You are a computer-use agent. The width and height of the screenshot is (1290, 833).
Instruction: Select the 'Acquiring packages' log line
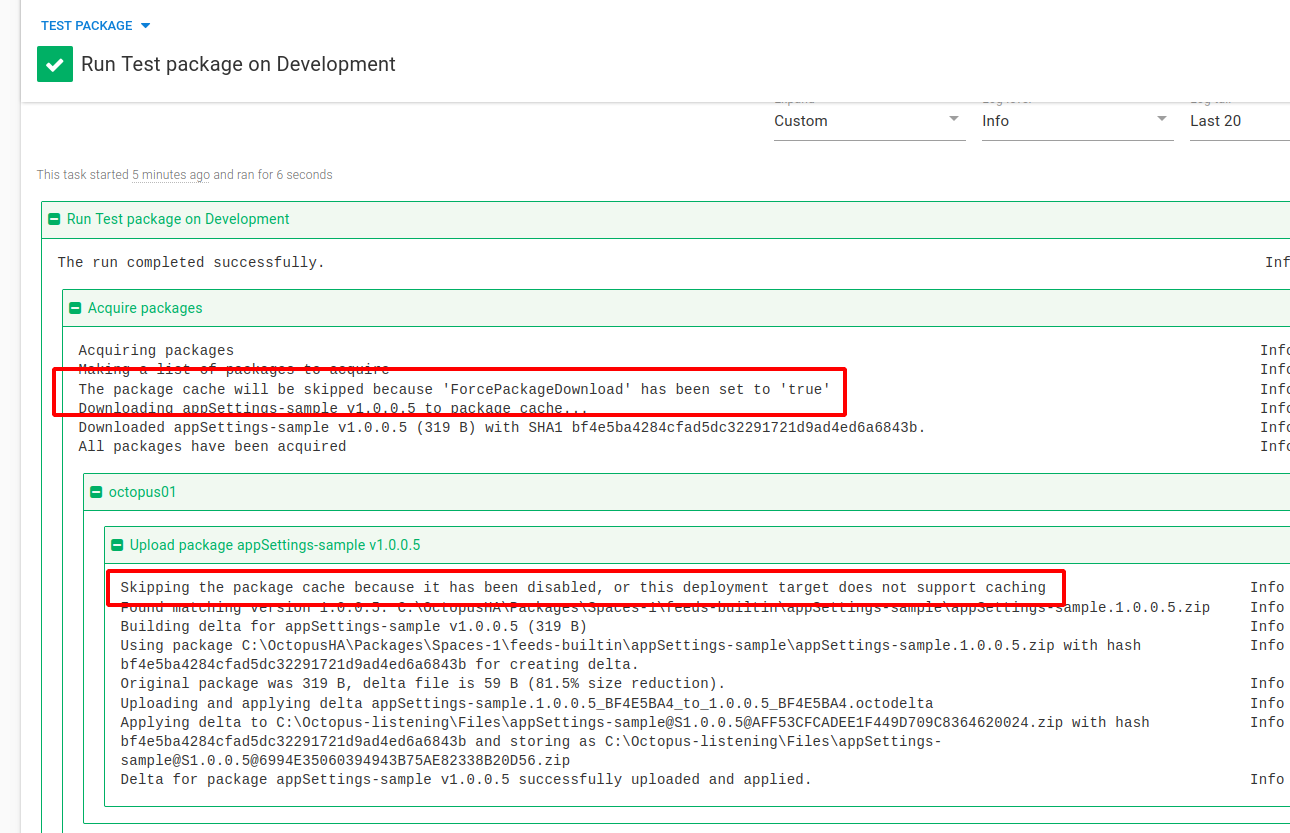point(156,351)
